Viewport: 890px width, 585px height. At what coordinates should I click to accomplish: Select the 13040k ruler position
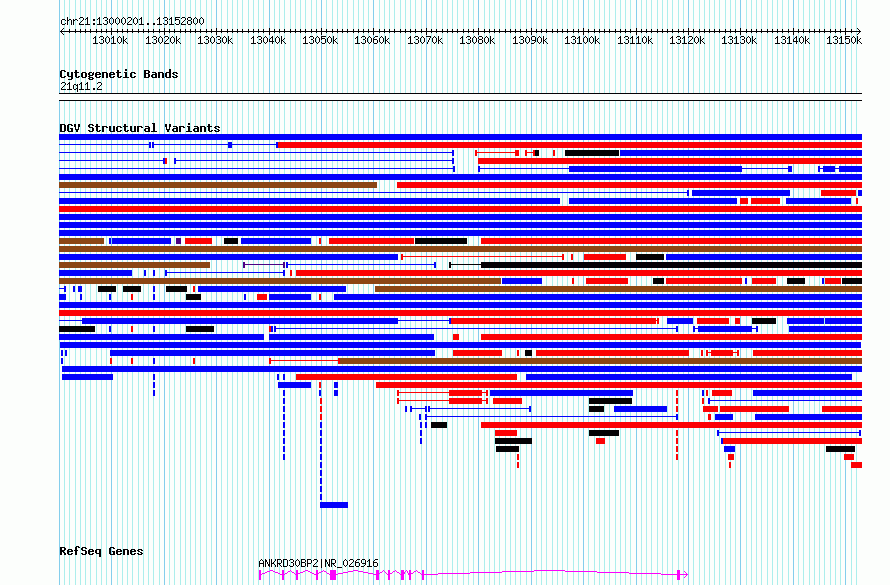[268, 40]
